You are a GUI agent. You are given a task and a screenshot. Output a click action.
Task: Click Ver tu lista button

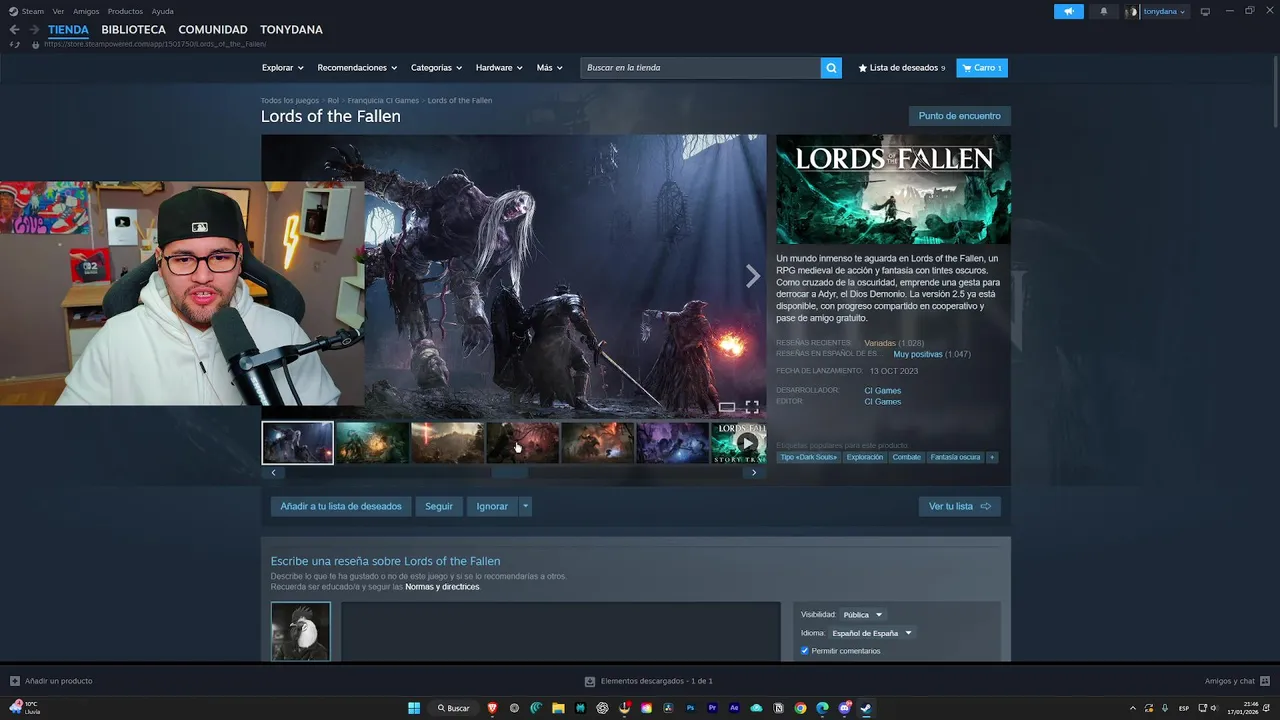click(959, 506)
